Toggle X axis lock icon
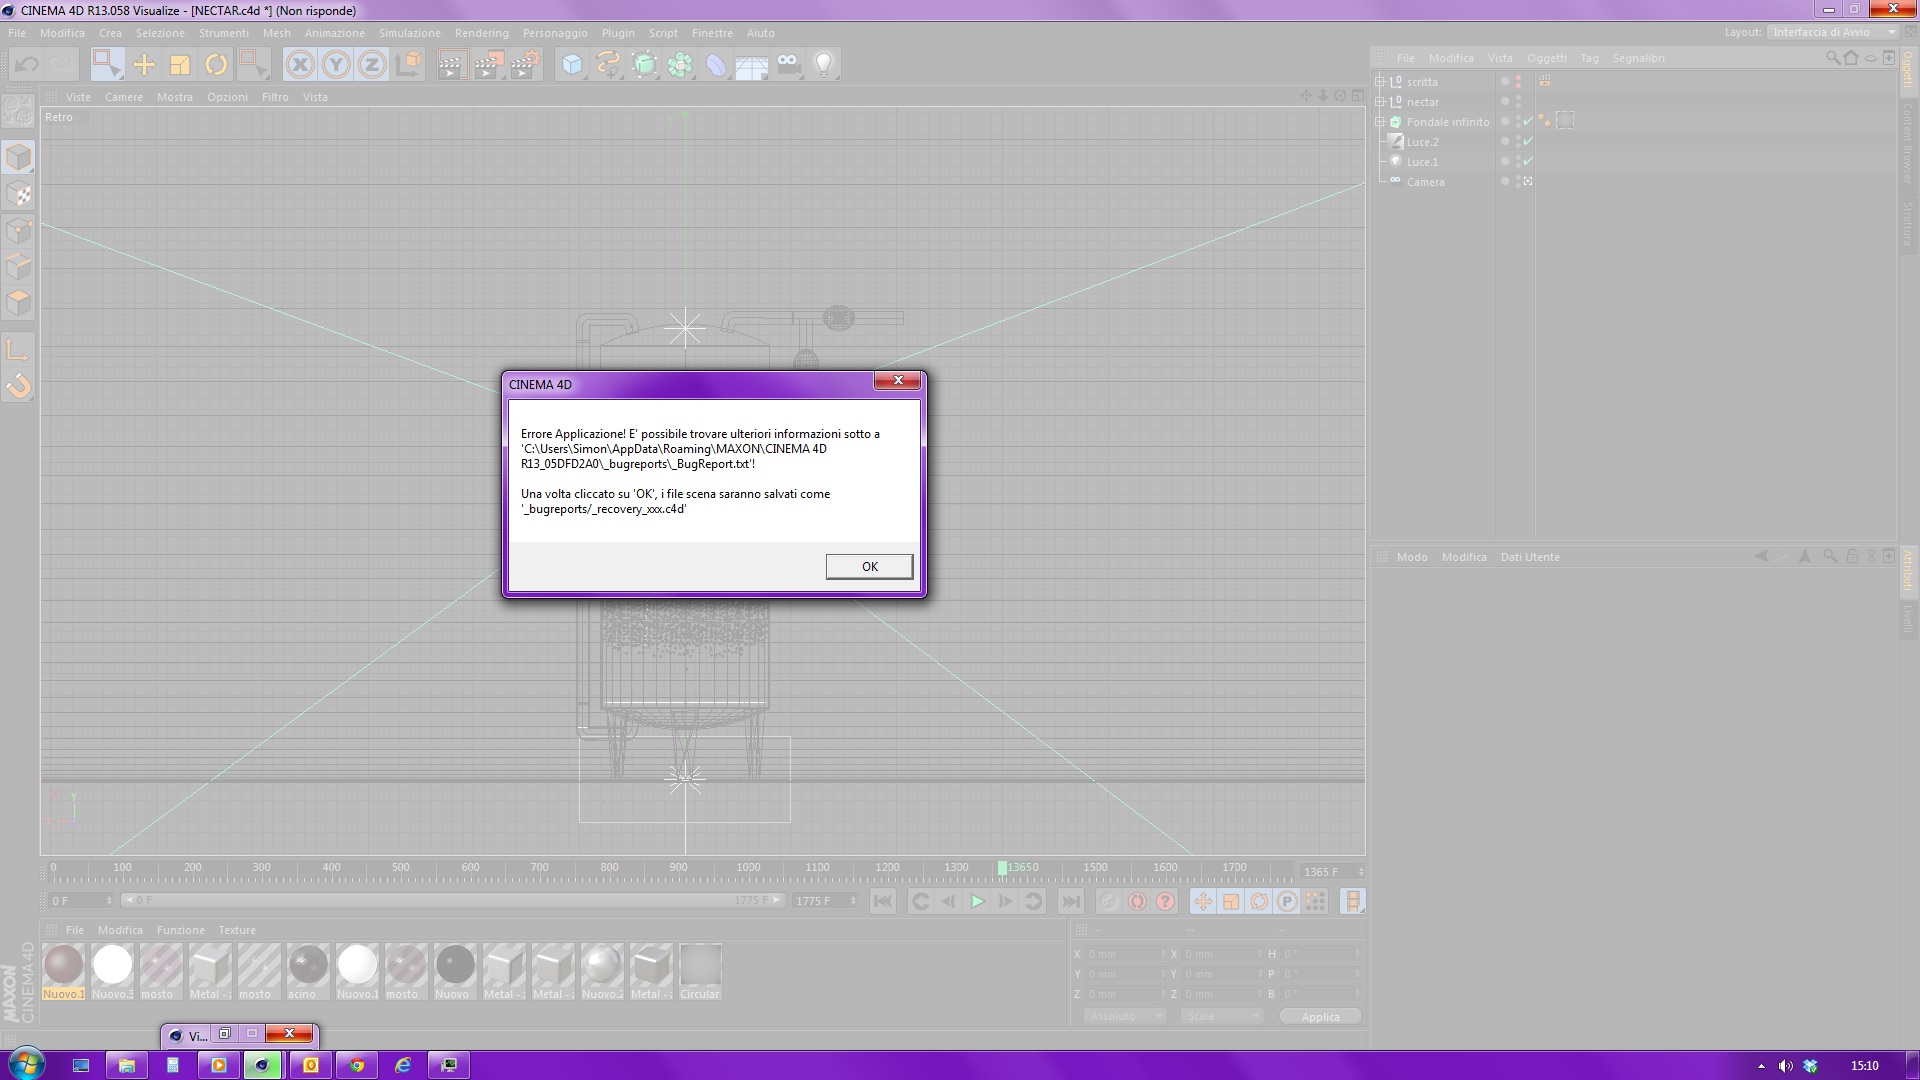1920x1080 pixels. (x=299, y=65)
